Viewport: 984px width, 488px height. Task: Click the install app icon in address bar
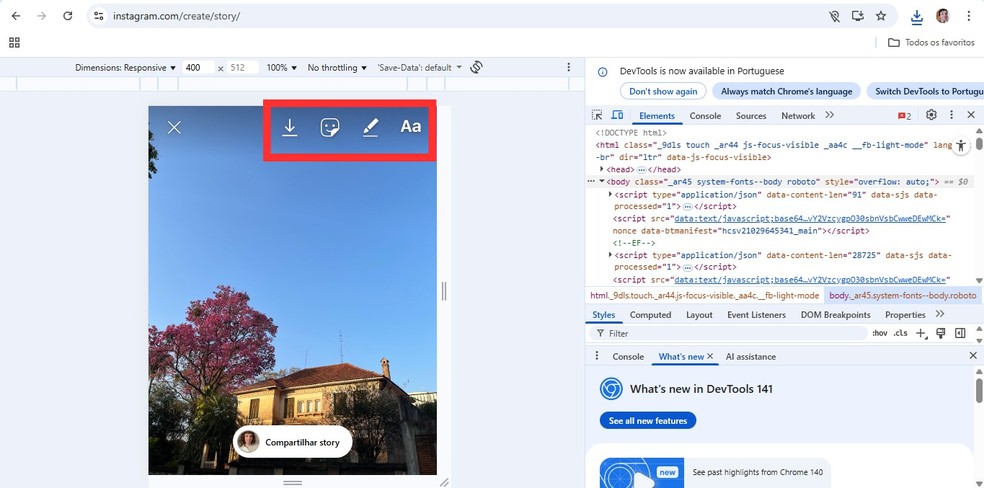858,16
